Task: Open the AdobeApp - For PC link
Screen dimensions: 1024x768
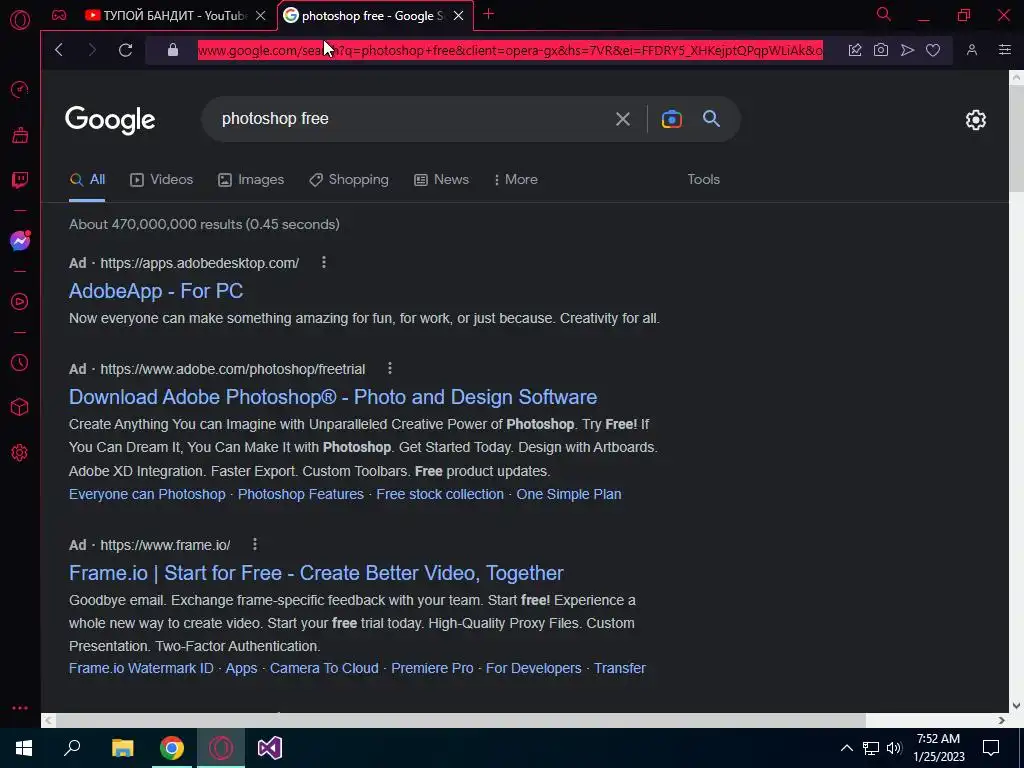Action: click(x=156, y=291)
